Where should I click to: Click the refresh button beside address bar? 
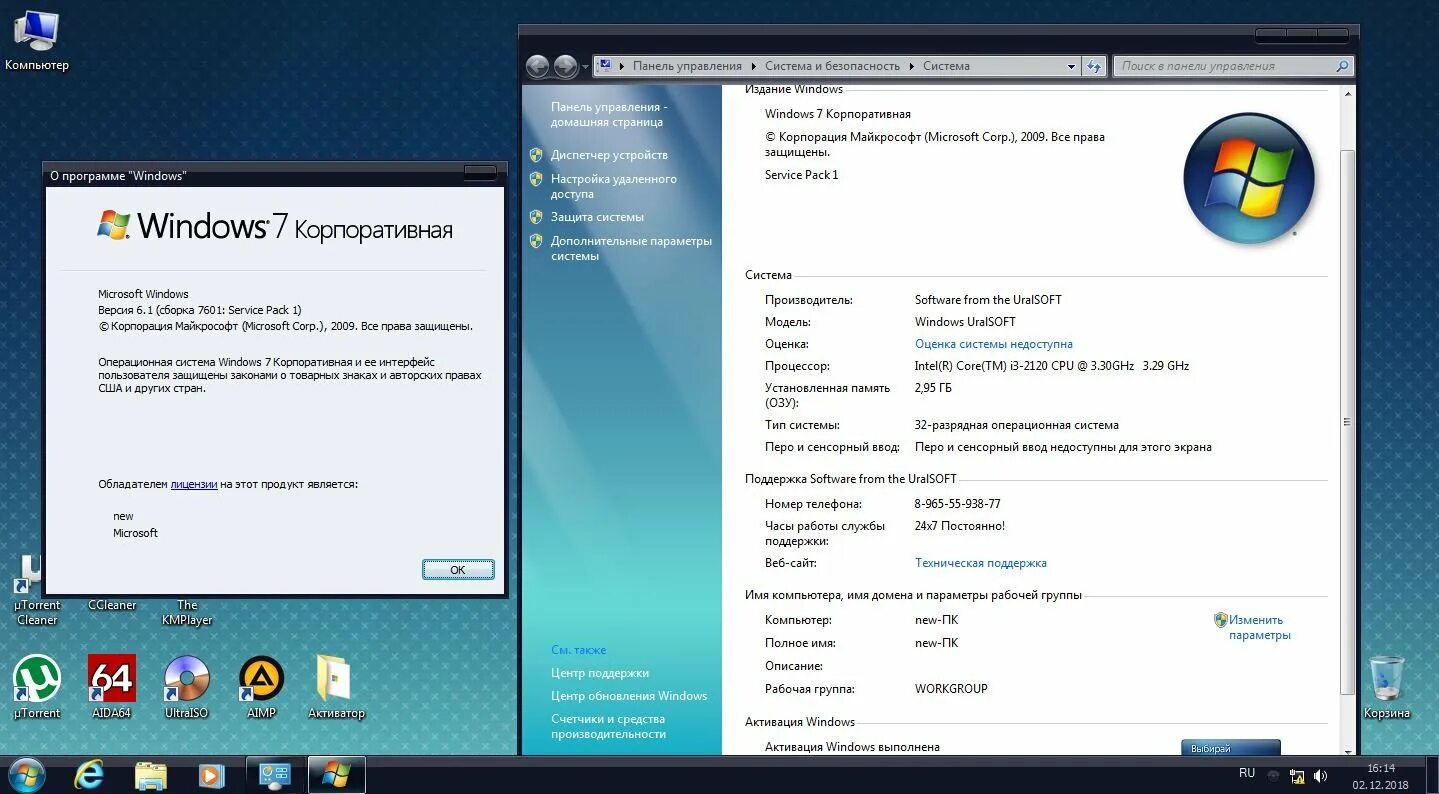1095,66
